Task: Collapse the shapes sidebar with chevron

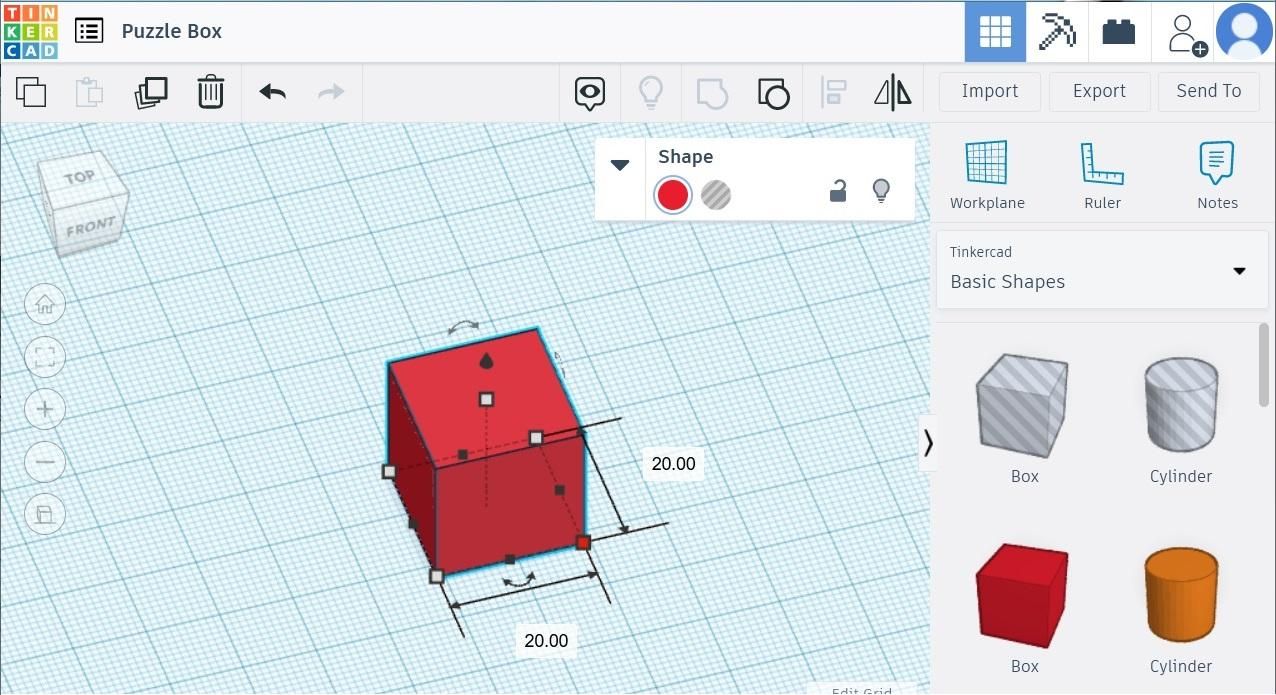Action: (x=928, y=443)
